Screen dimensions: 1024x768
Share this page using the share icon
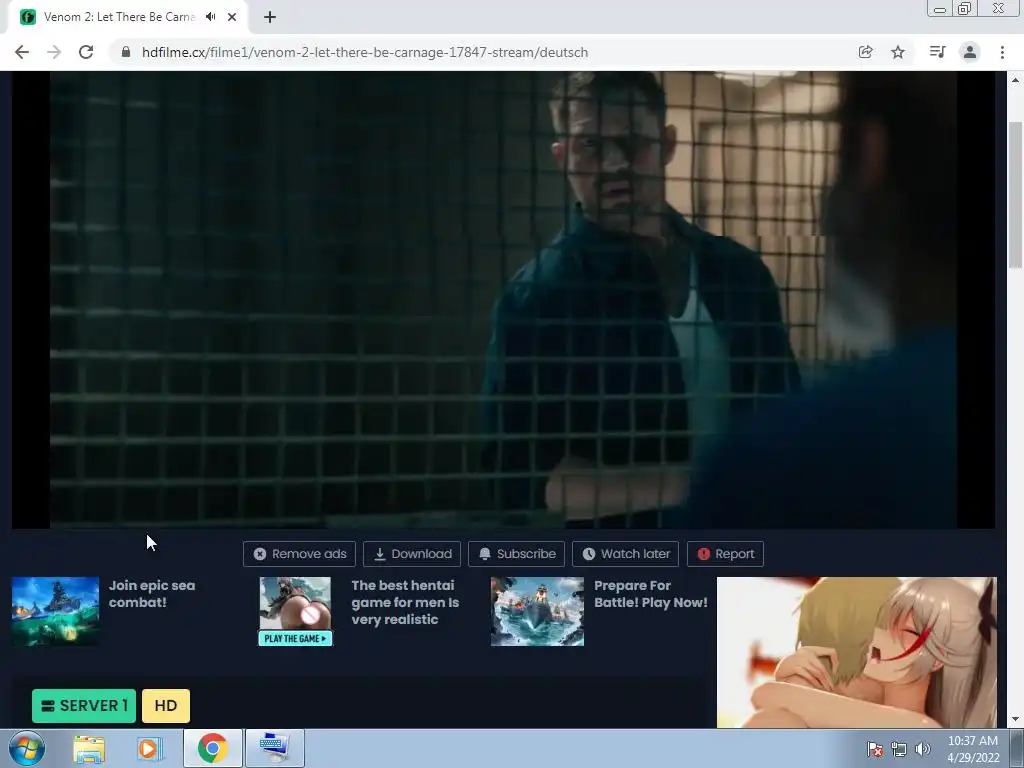pos(865,52)
